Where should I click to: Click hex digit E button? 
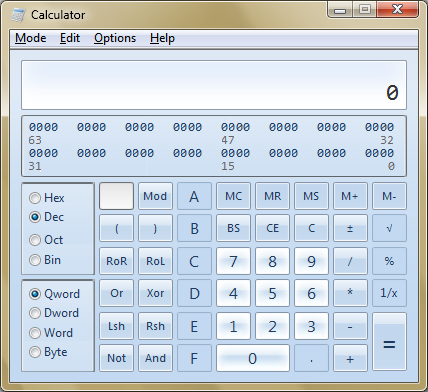pyautogui.click(x=194, y=326)
